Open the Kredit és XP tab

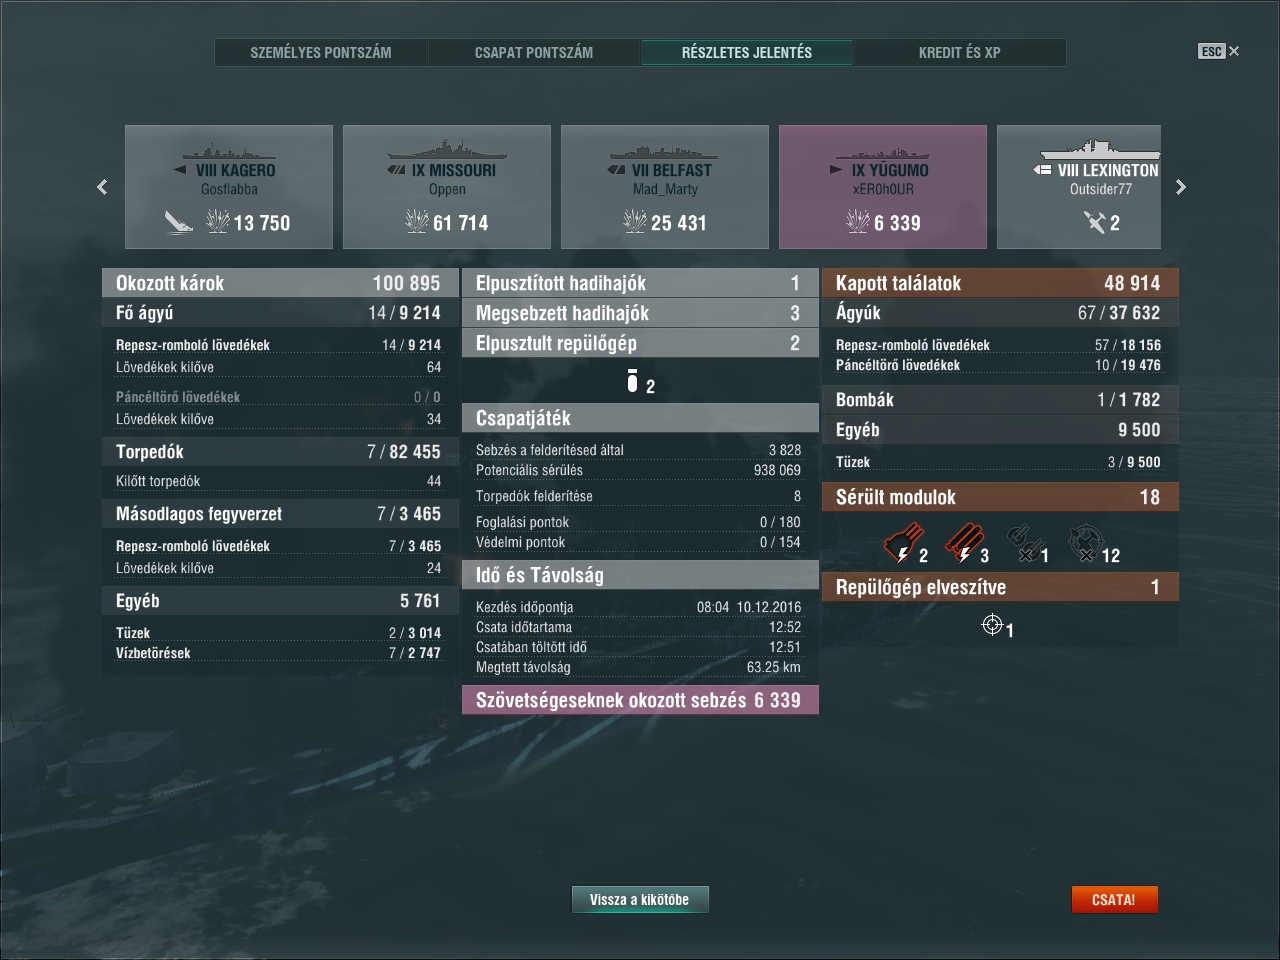pyautogui.click(x=960, y=52)
